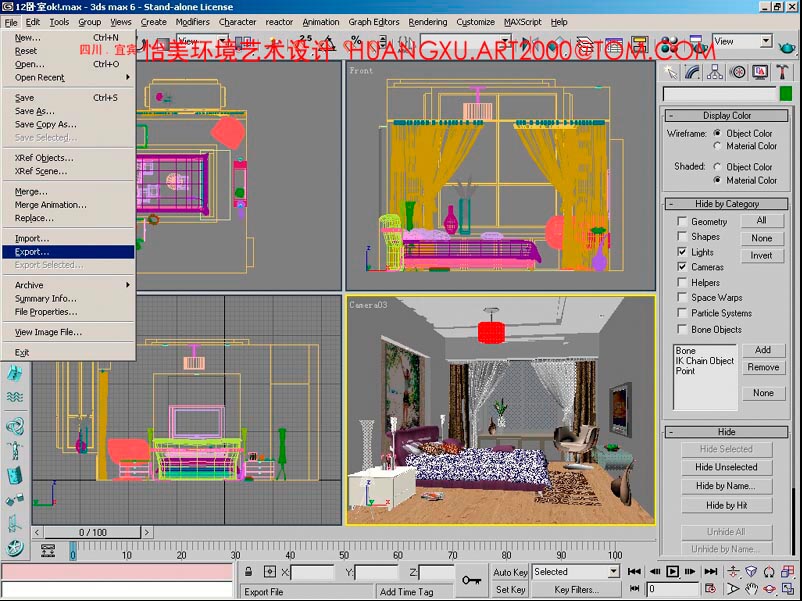The height and width of the screenshot is (601, 802).
Task: Uncheck the Cameras checkbox
Action: [682, 266]
